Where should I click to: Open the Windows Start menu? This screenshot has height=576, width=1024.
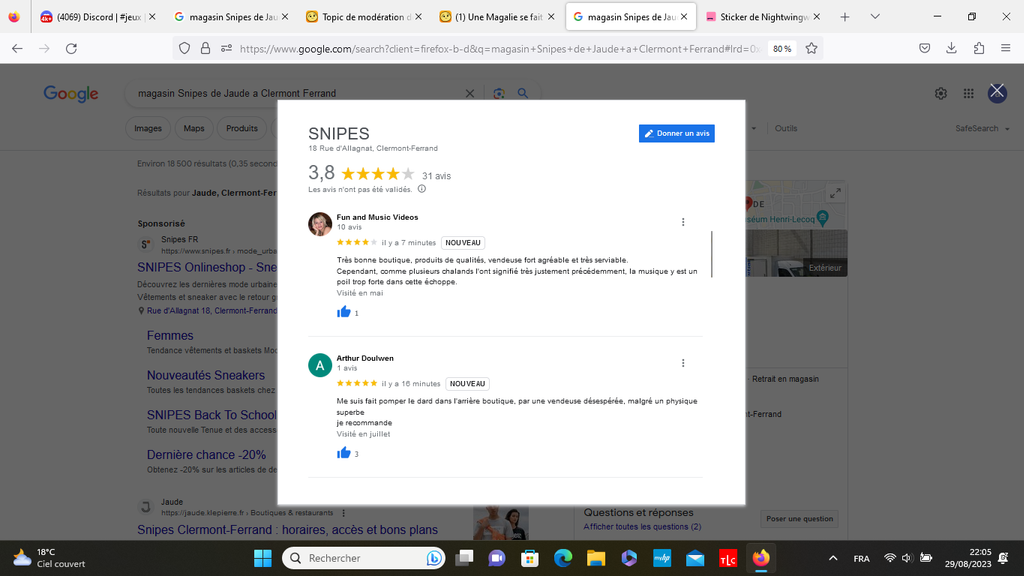263,558
